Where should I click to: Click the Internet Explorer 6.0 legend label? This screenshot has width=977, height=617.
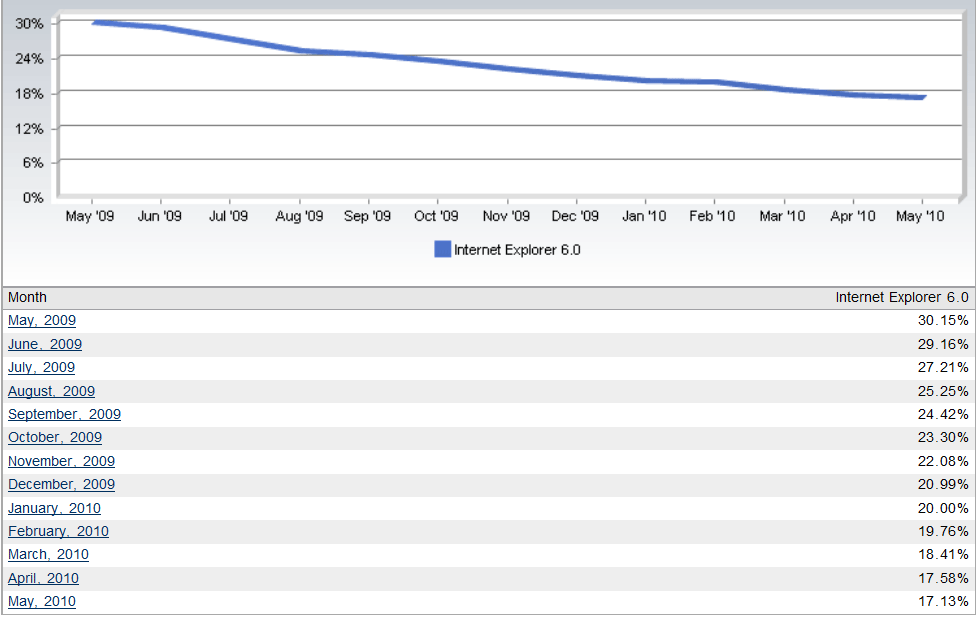click(x=517, y=250)
